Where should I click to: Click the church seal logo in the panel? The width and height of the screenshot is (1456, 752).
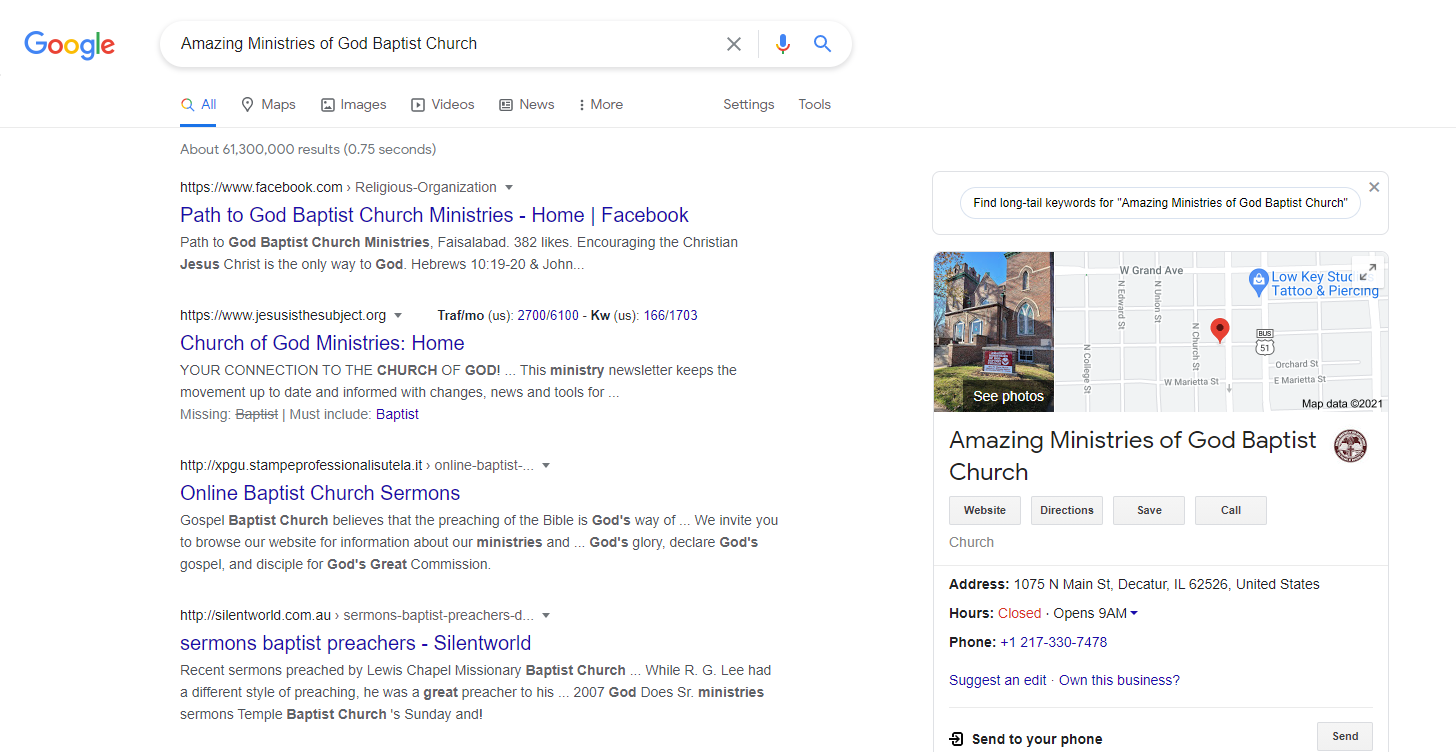1351,446
